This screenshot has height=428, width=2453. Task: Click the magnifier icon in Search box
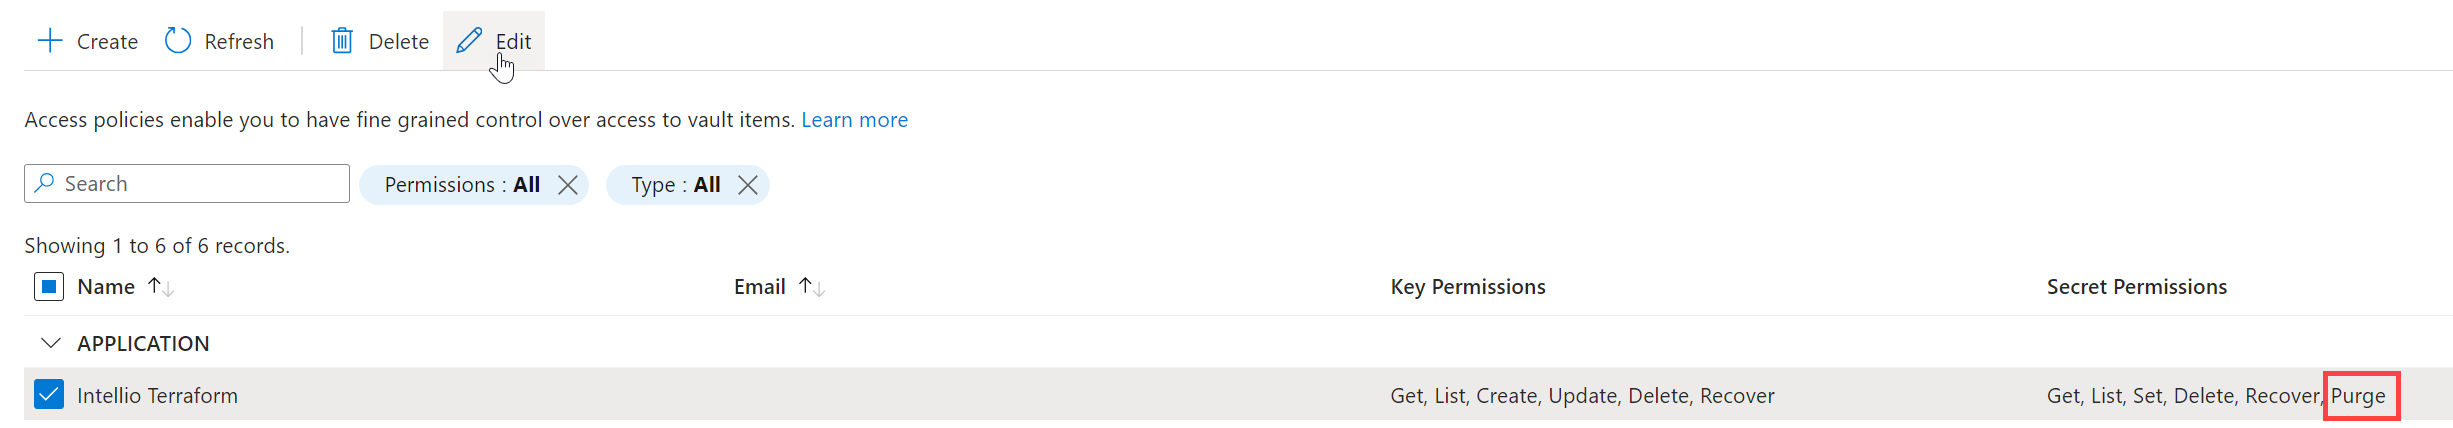[44, 183]
